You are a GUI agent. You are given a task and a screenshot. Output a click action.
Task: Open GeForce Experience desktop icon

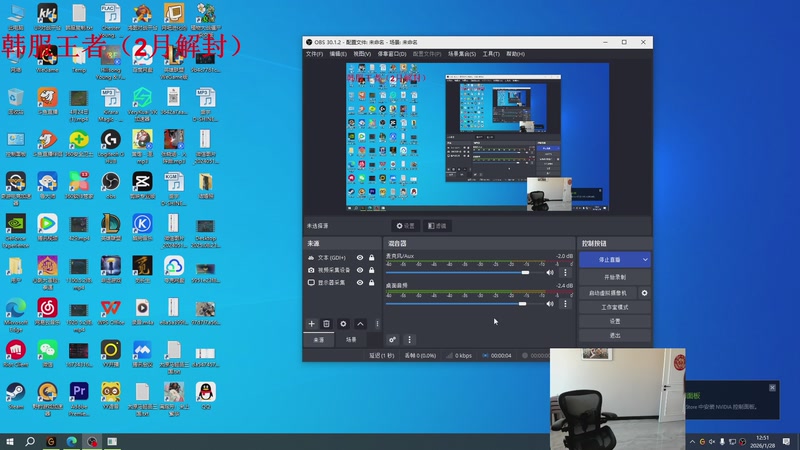pyautogui.click(x=15, y=231)
